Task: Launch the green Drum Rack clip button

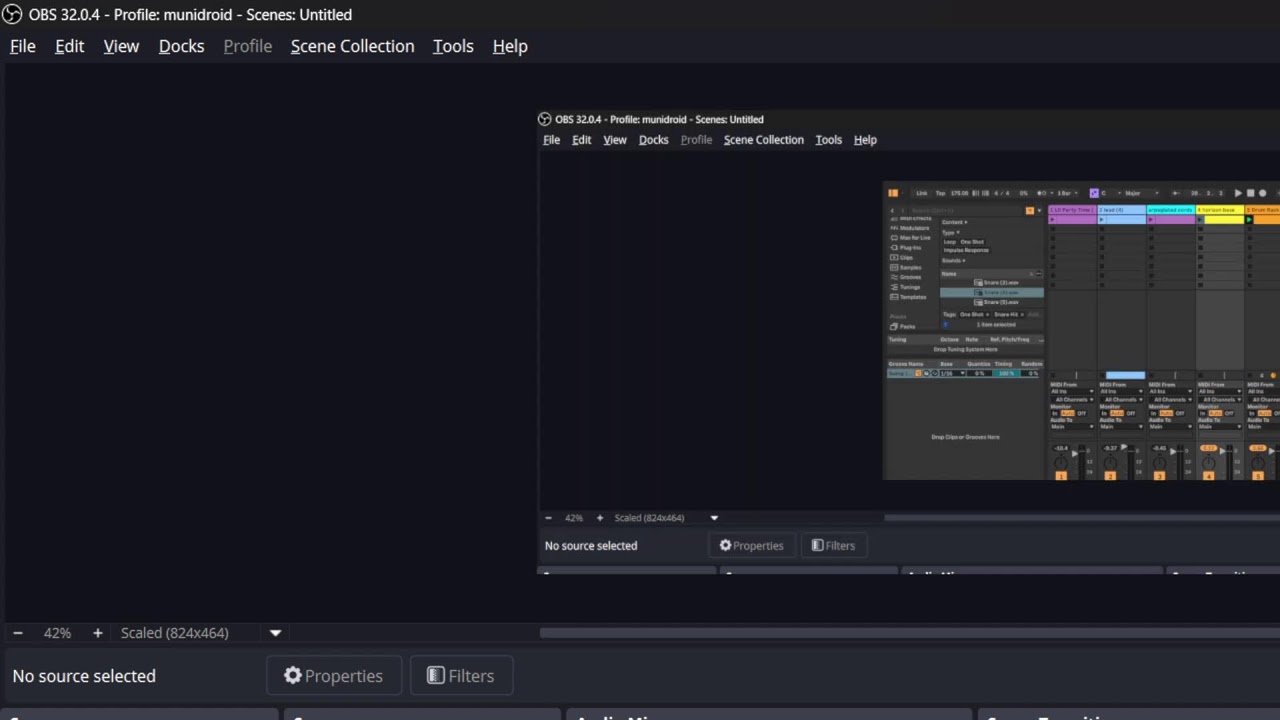Action: coord(1249,220)
